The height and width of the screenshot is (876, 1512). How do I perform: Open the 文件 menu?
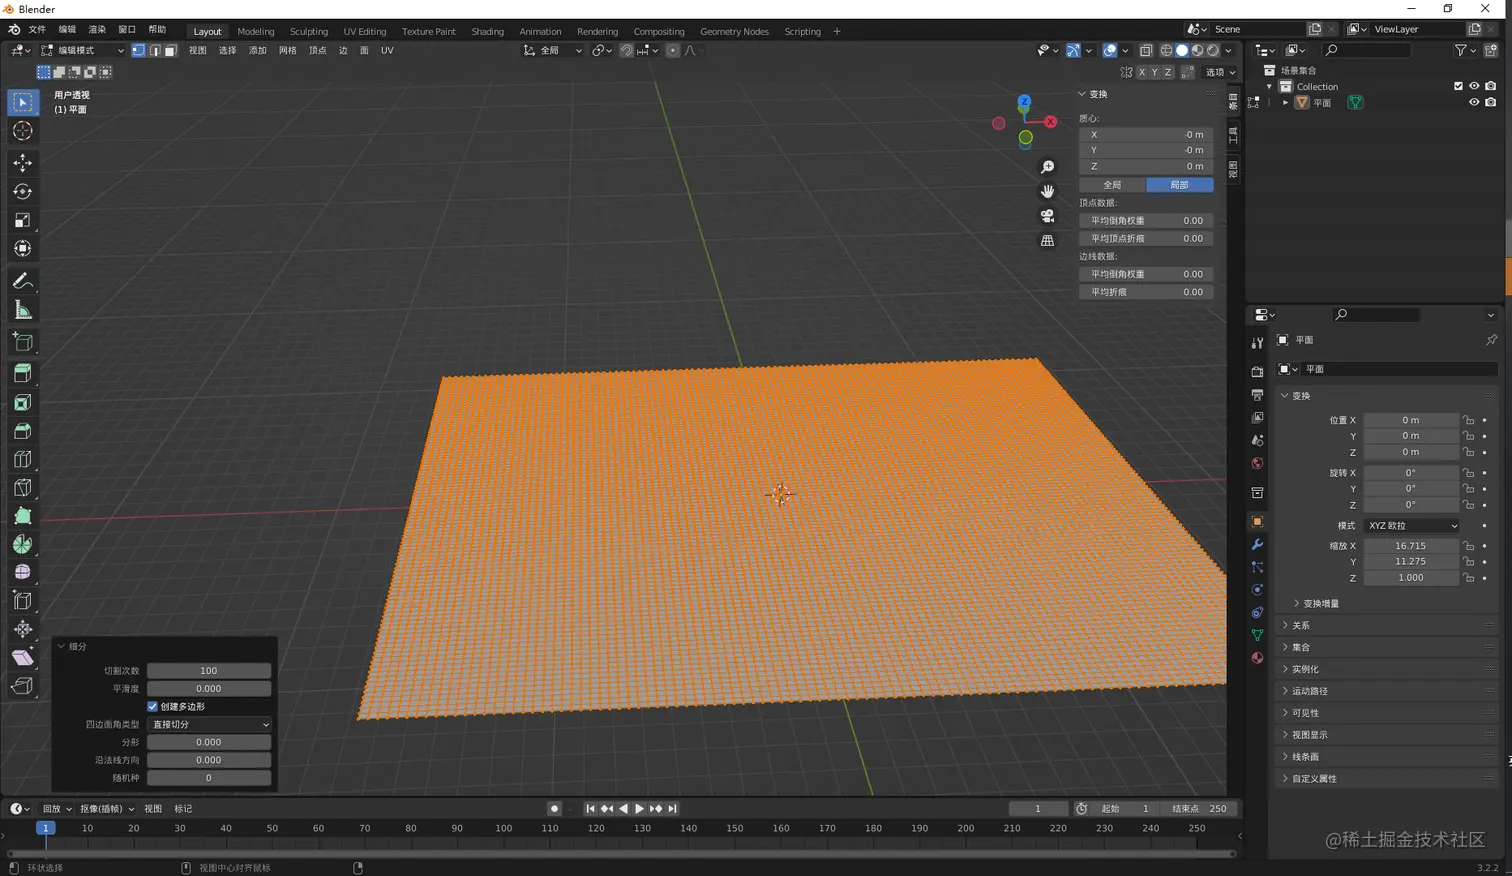pos(37,30)
